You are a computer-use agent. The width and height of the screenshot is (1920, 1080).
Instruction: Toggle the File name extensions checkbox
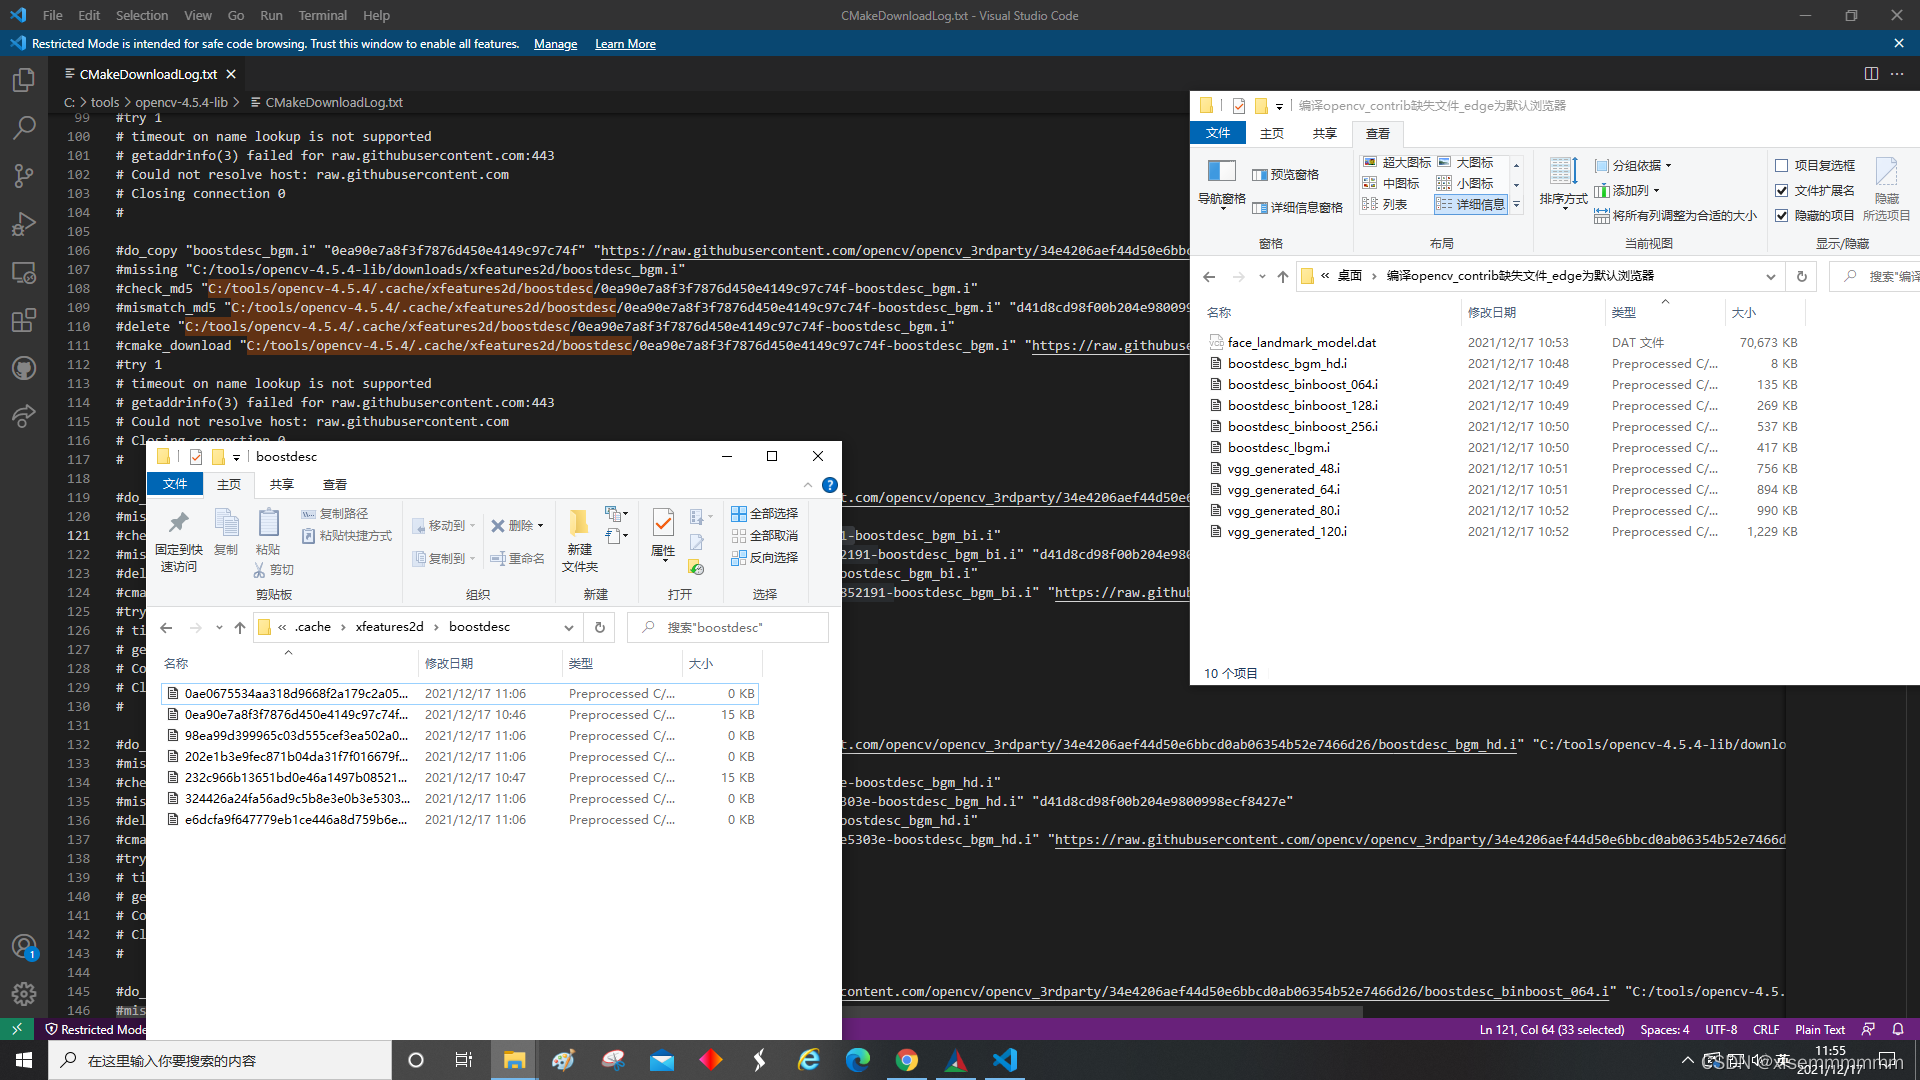point(1815,190)
